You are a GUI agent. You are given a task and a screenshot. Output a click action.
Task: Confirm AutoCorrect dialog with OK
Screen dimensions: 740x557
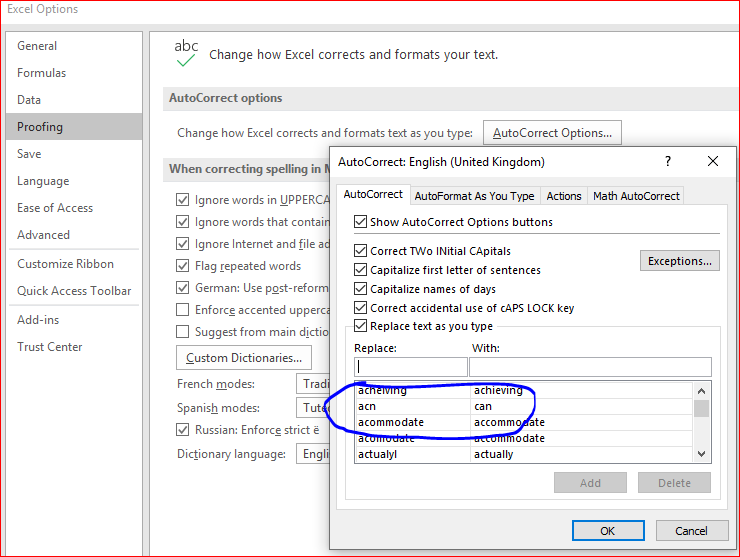coord(608,531)
